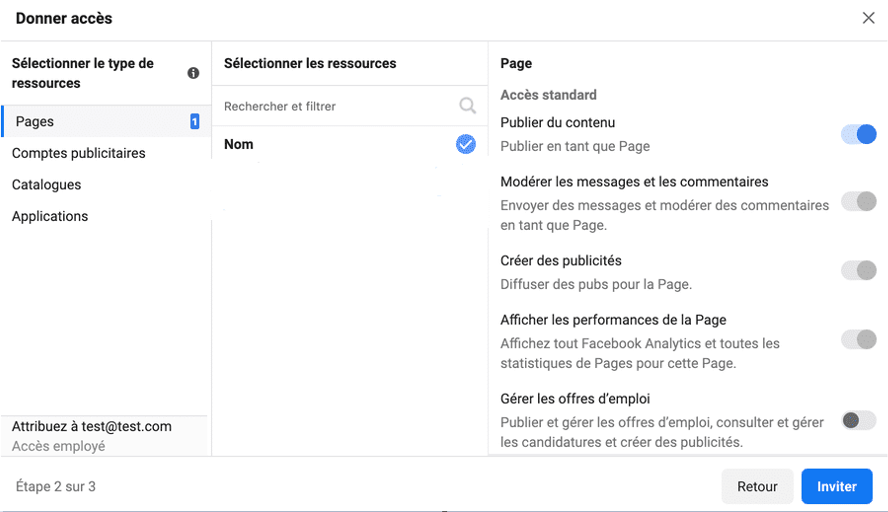Enable the Créer des publicités switch

pos(859,270)
